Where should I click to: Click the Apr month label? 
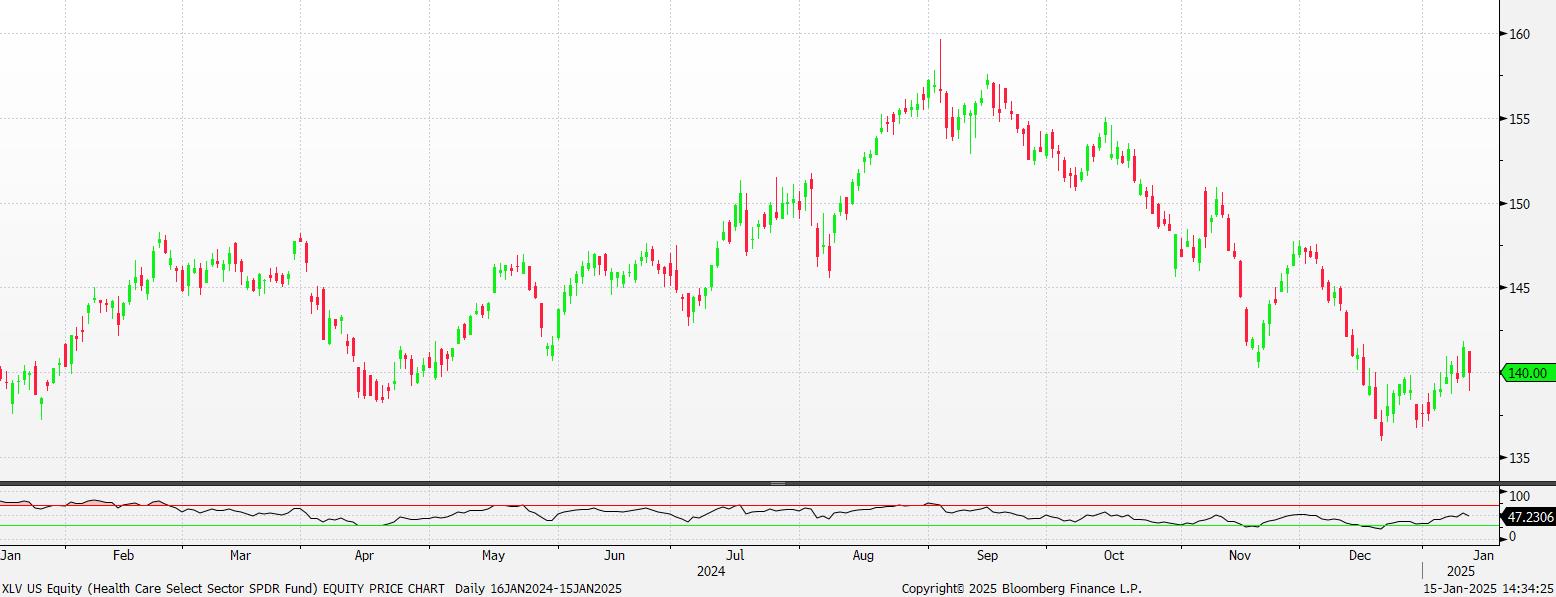364,555
